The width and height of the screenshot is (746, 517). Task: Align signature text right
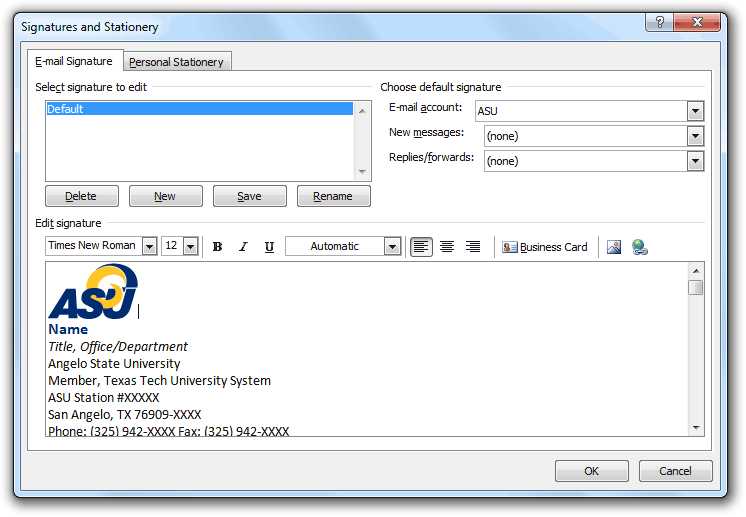[472, 247]
